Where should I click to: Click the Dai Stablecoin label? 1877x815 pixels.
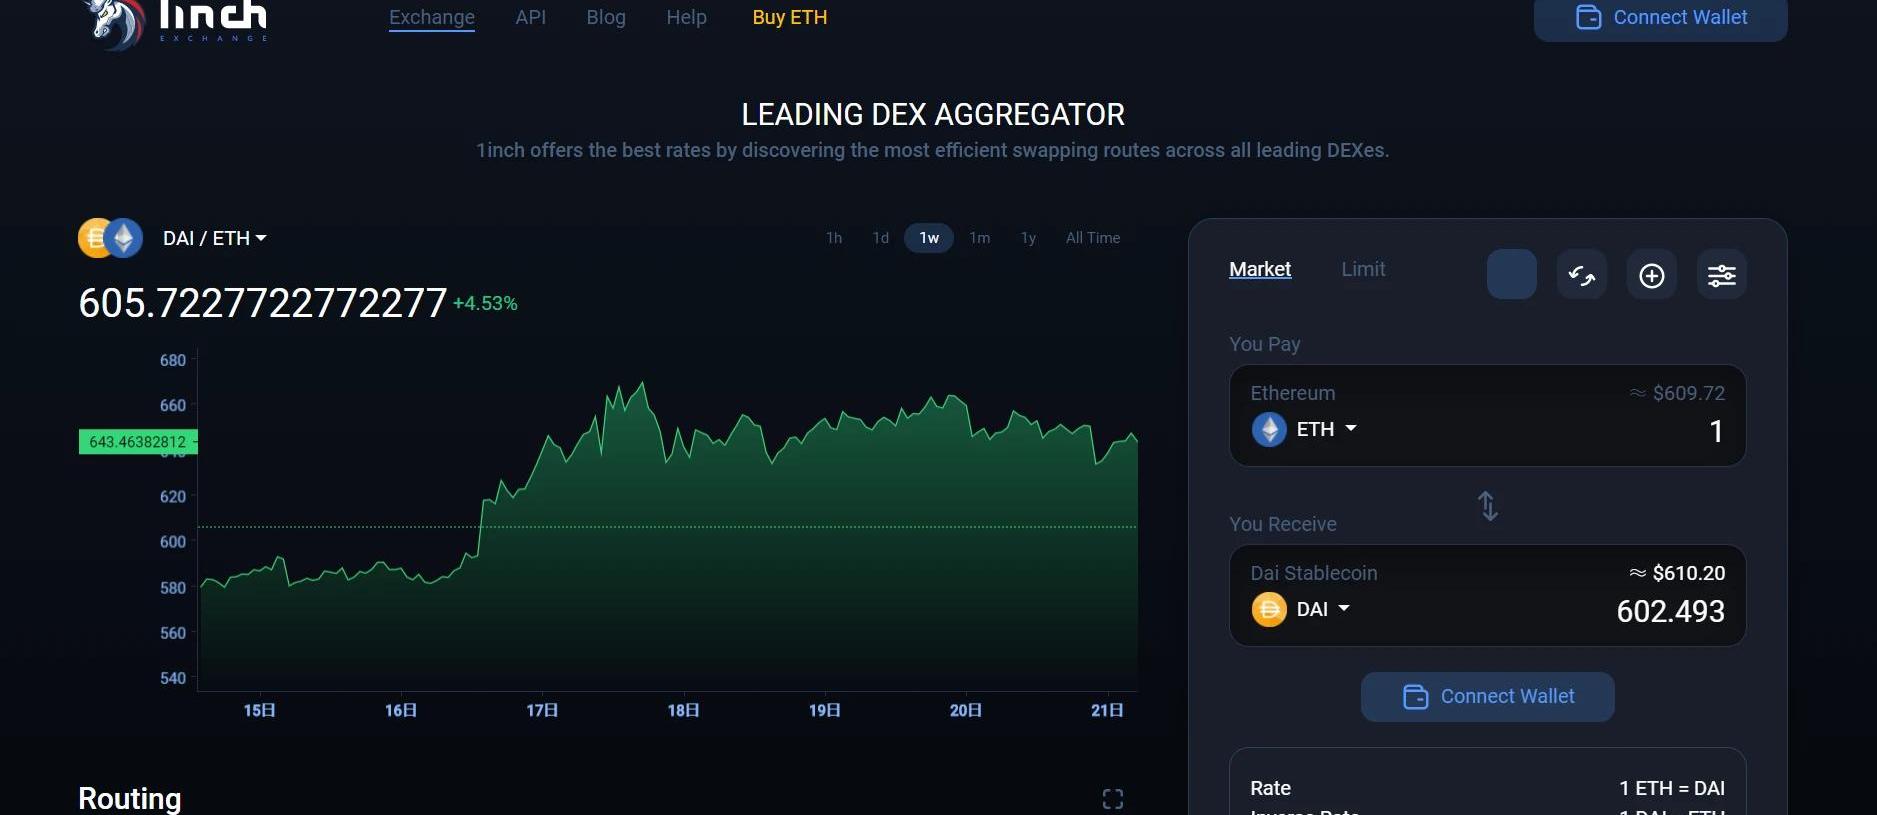coord(1314,573)
